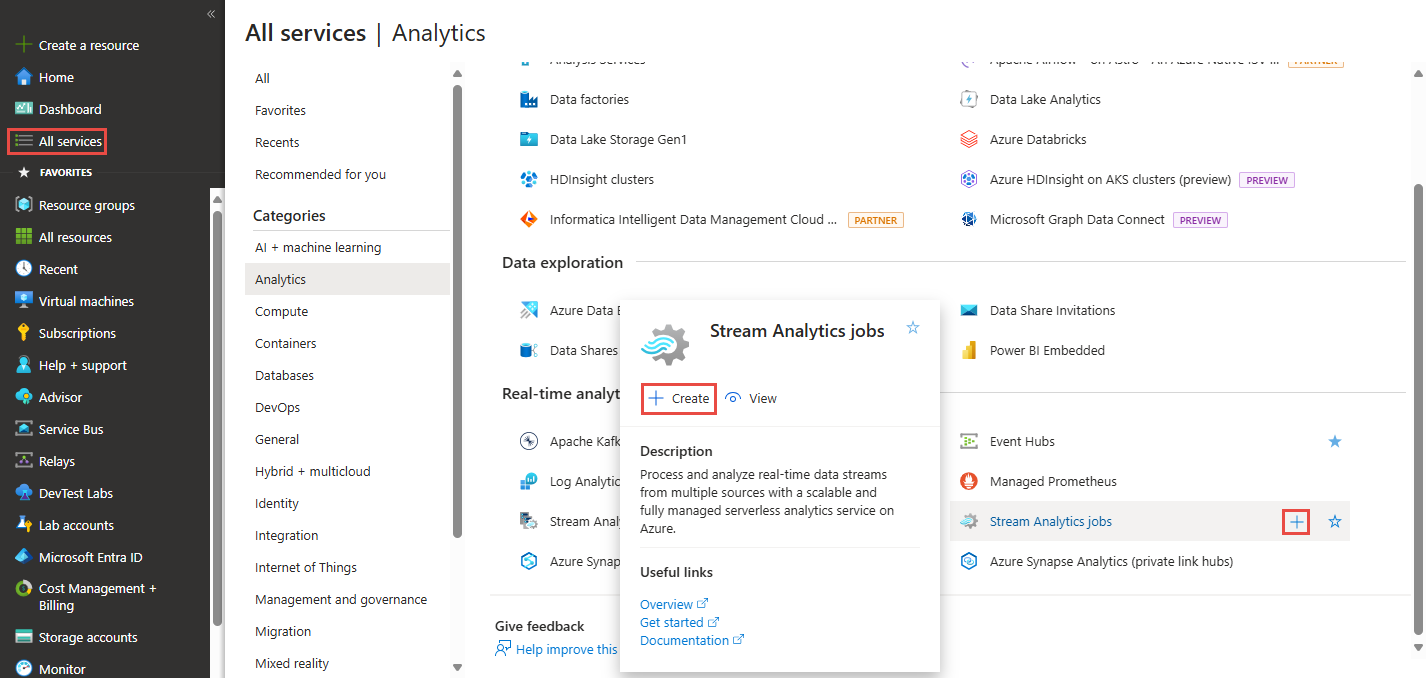Open Informatica Intelligent Data Management Cloud
This screenshot has height=678, width=1426.
693,219
